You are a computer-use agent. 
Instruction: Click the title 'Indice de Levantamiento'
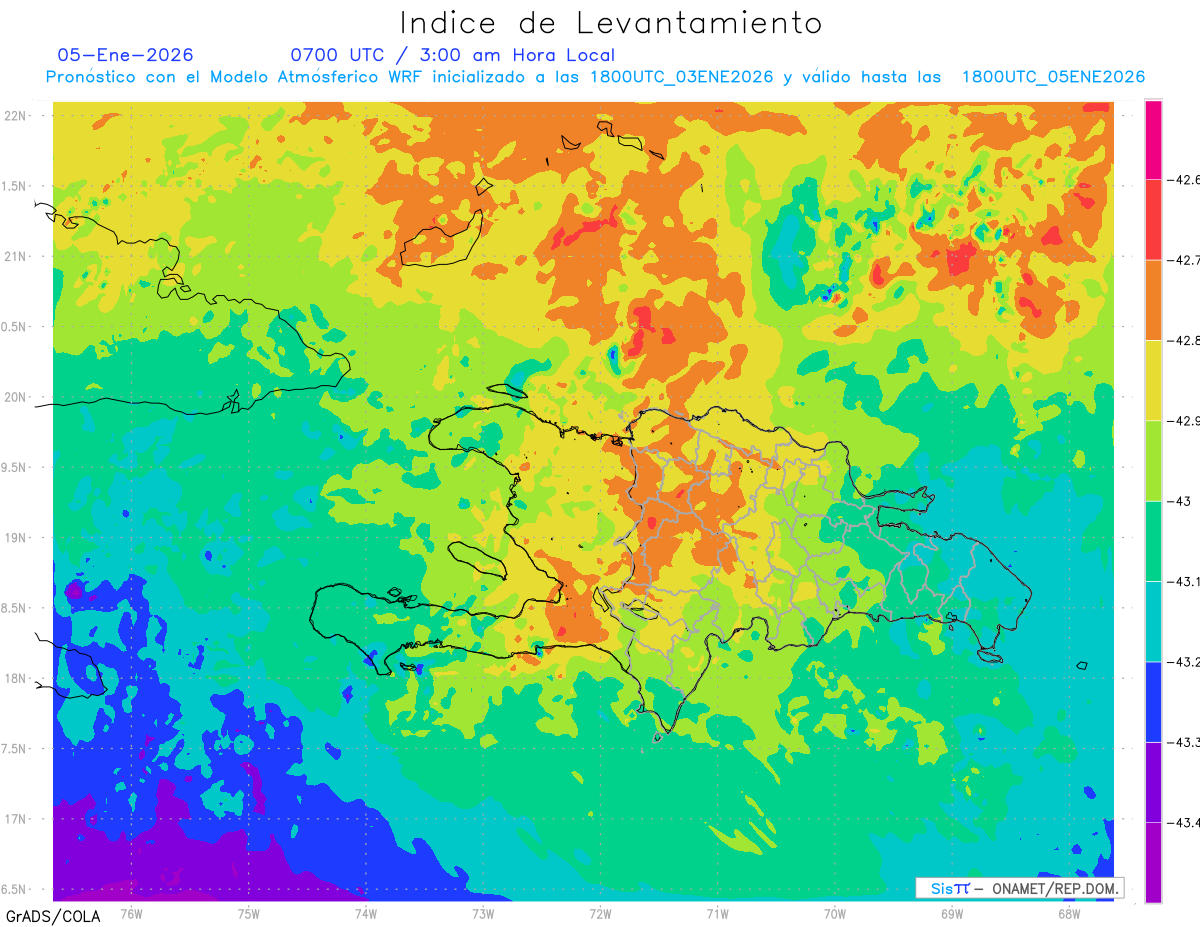611,23
